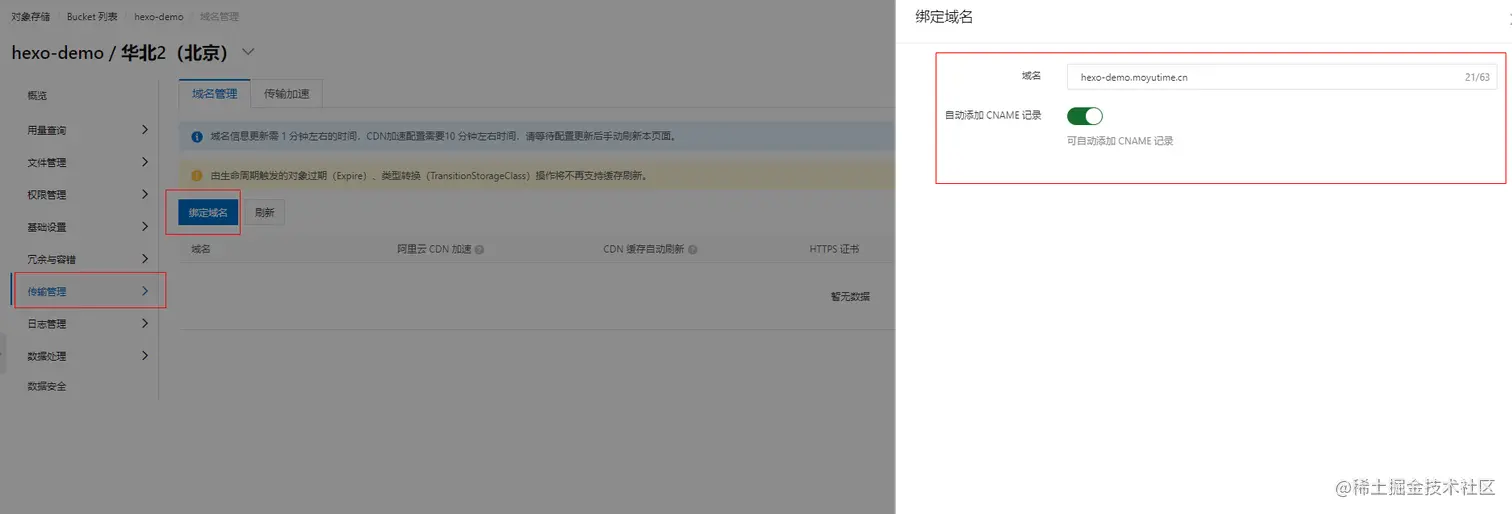Click the 可自动添加 CNAME 记录 hint text
Screen dimensions: 1512x514
click(x=1120, y=142)
